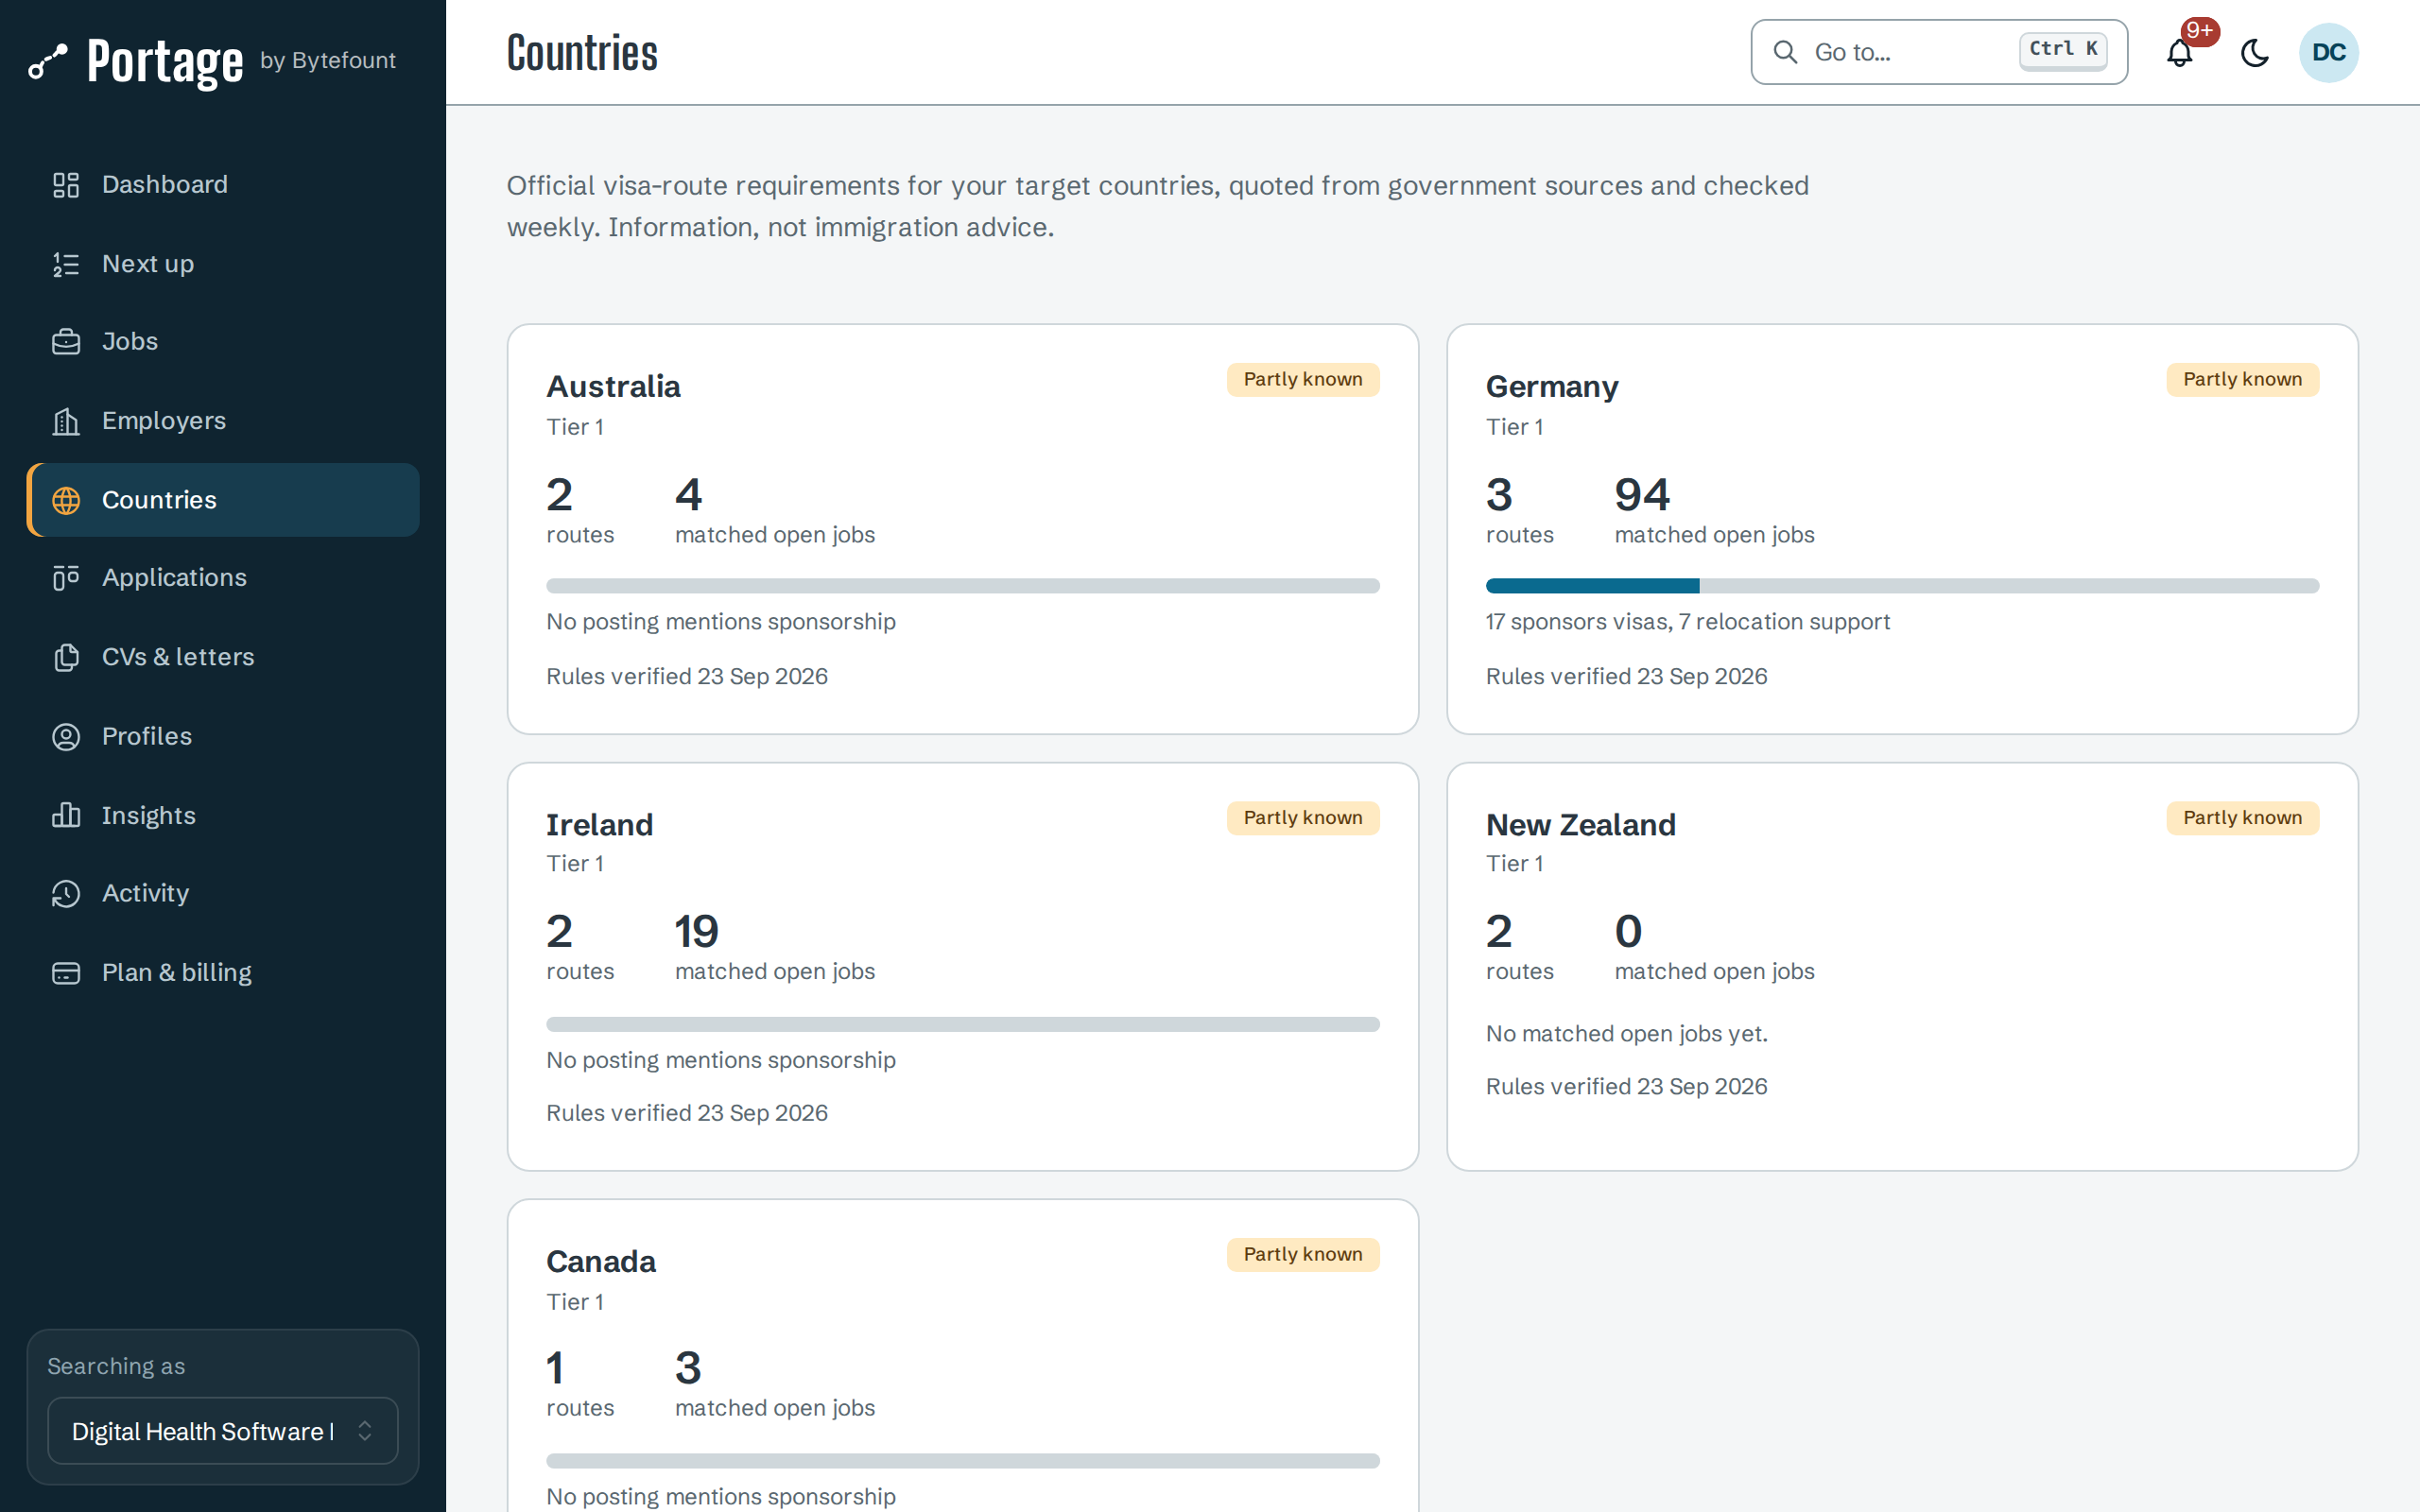Toggle dark mode with moon icon

2255,52
